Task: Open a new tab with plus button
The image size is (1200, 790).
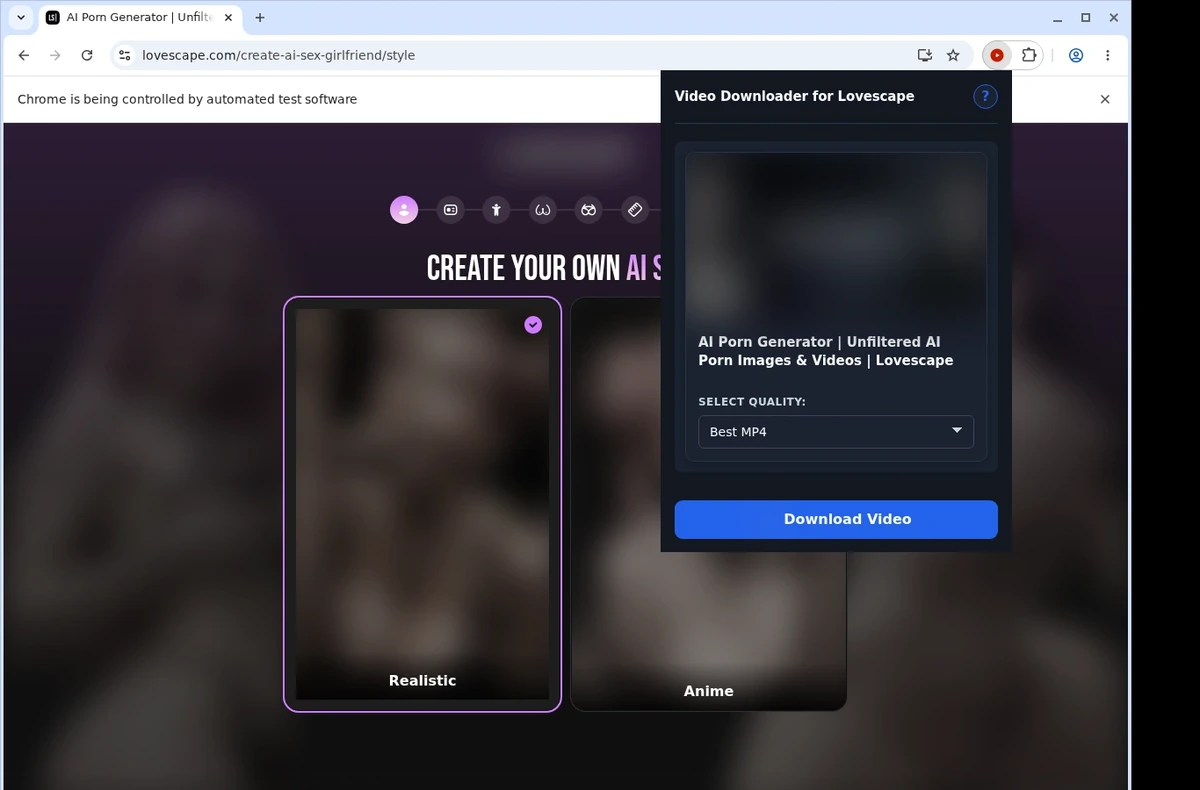Action: click(x=260, y=17)
